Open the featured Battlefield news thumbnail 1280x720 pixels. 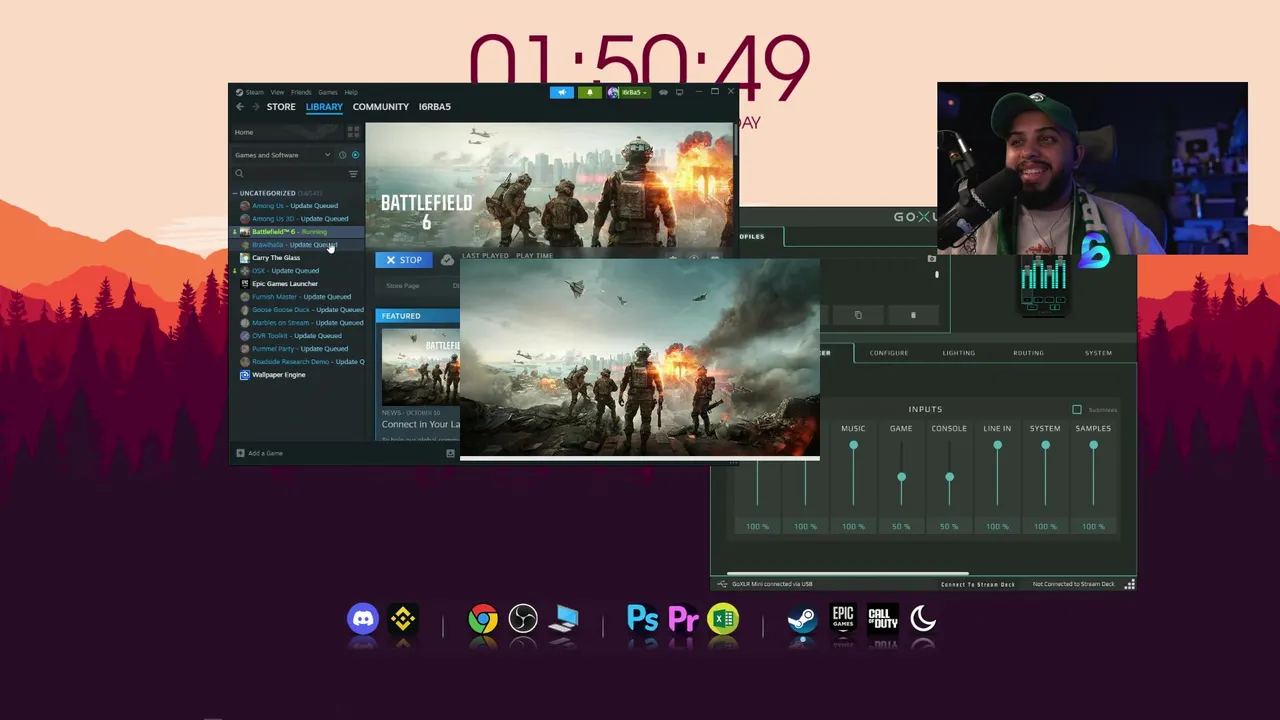[x=421, y=366]
